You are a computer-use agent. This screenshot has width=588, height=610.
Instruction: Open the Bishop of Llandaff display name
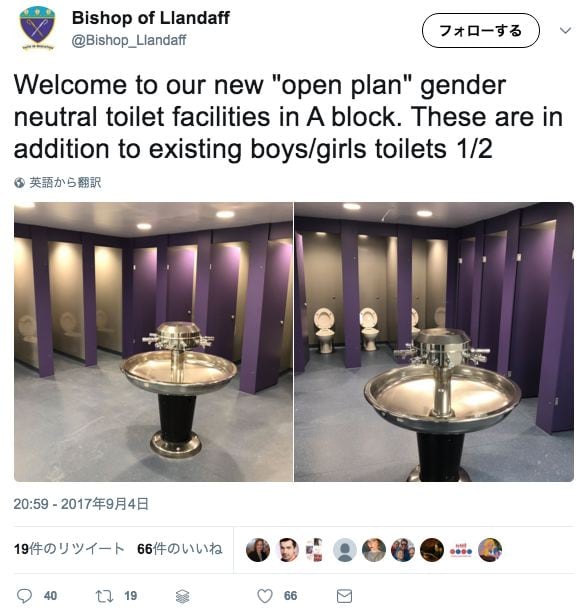[151, 18]
